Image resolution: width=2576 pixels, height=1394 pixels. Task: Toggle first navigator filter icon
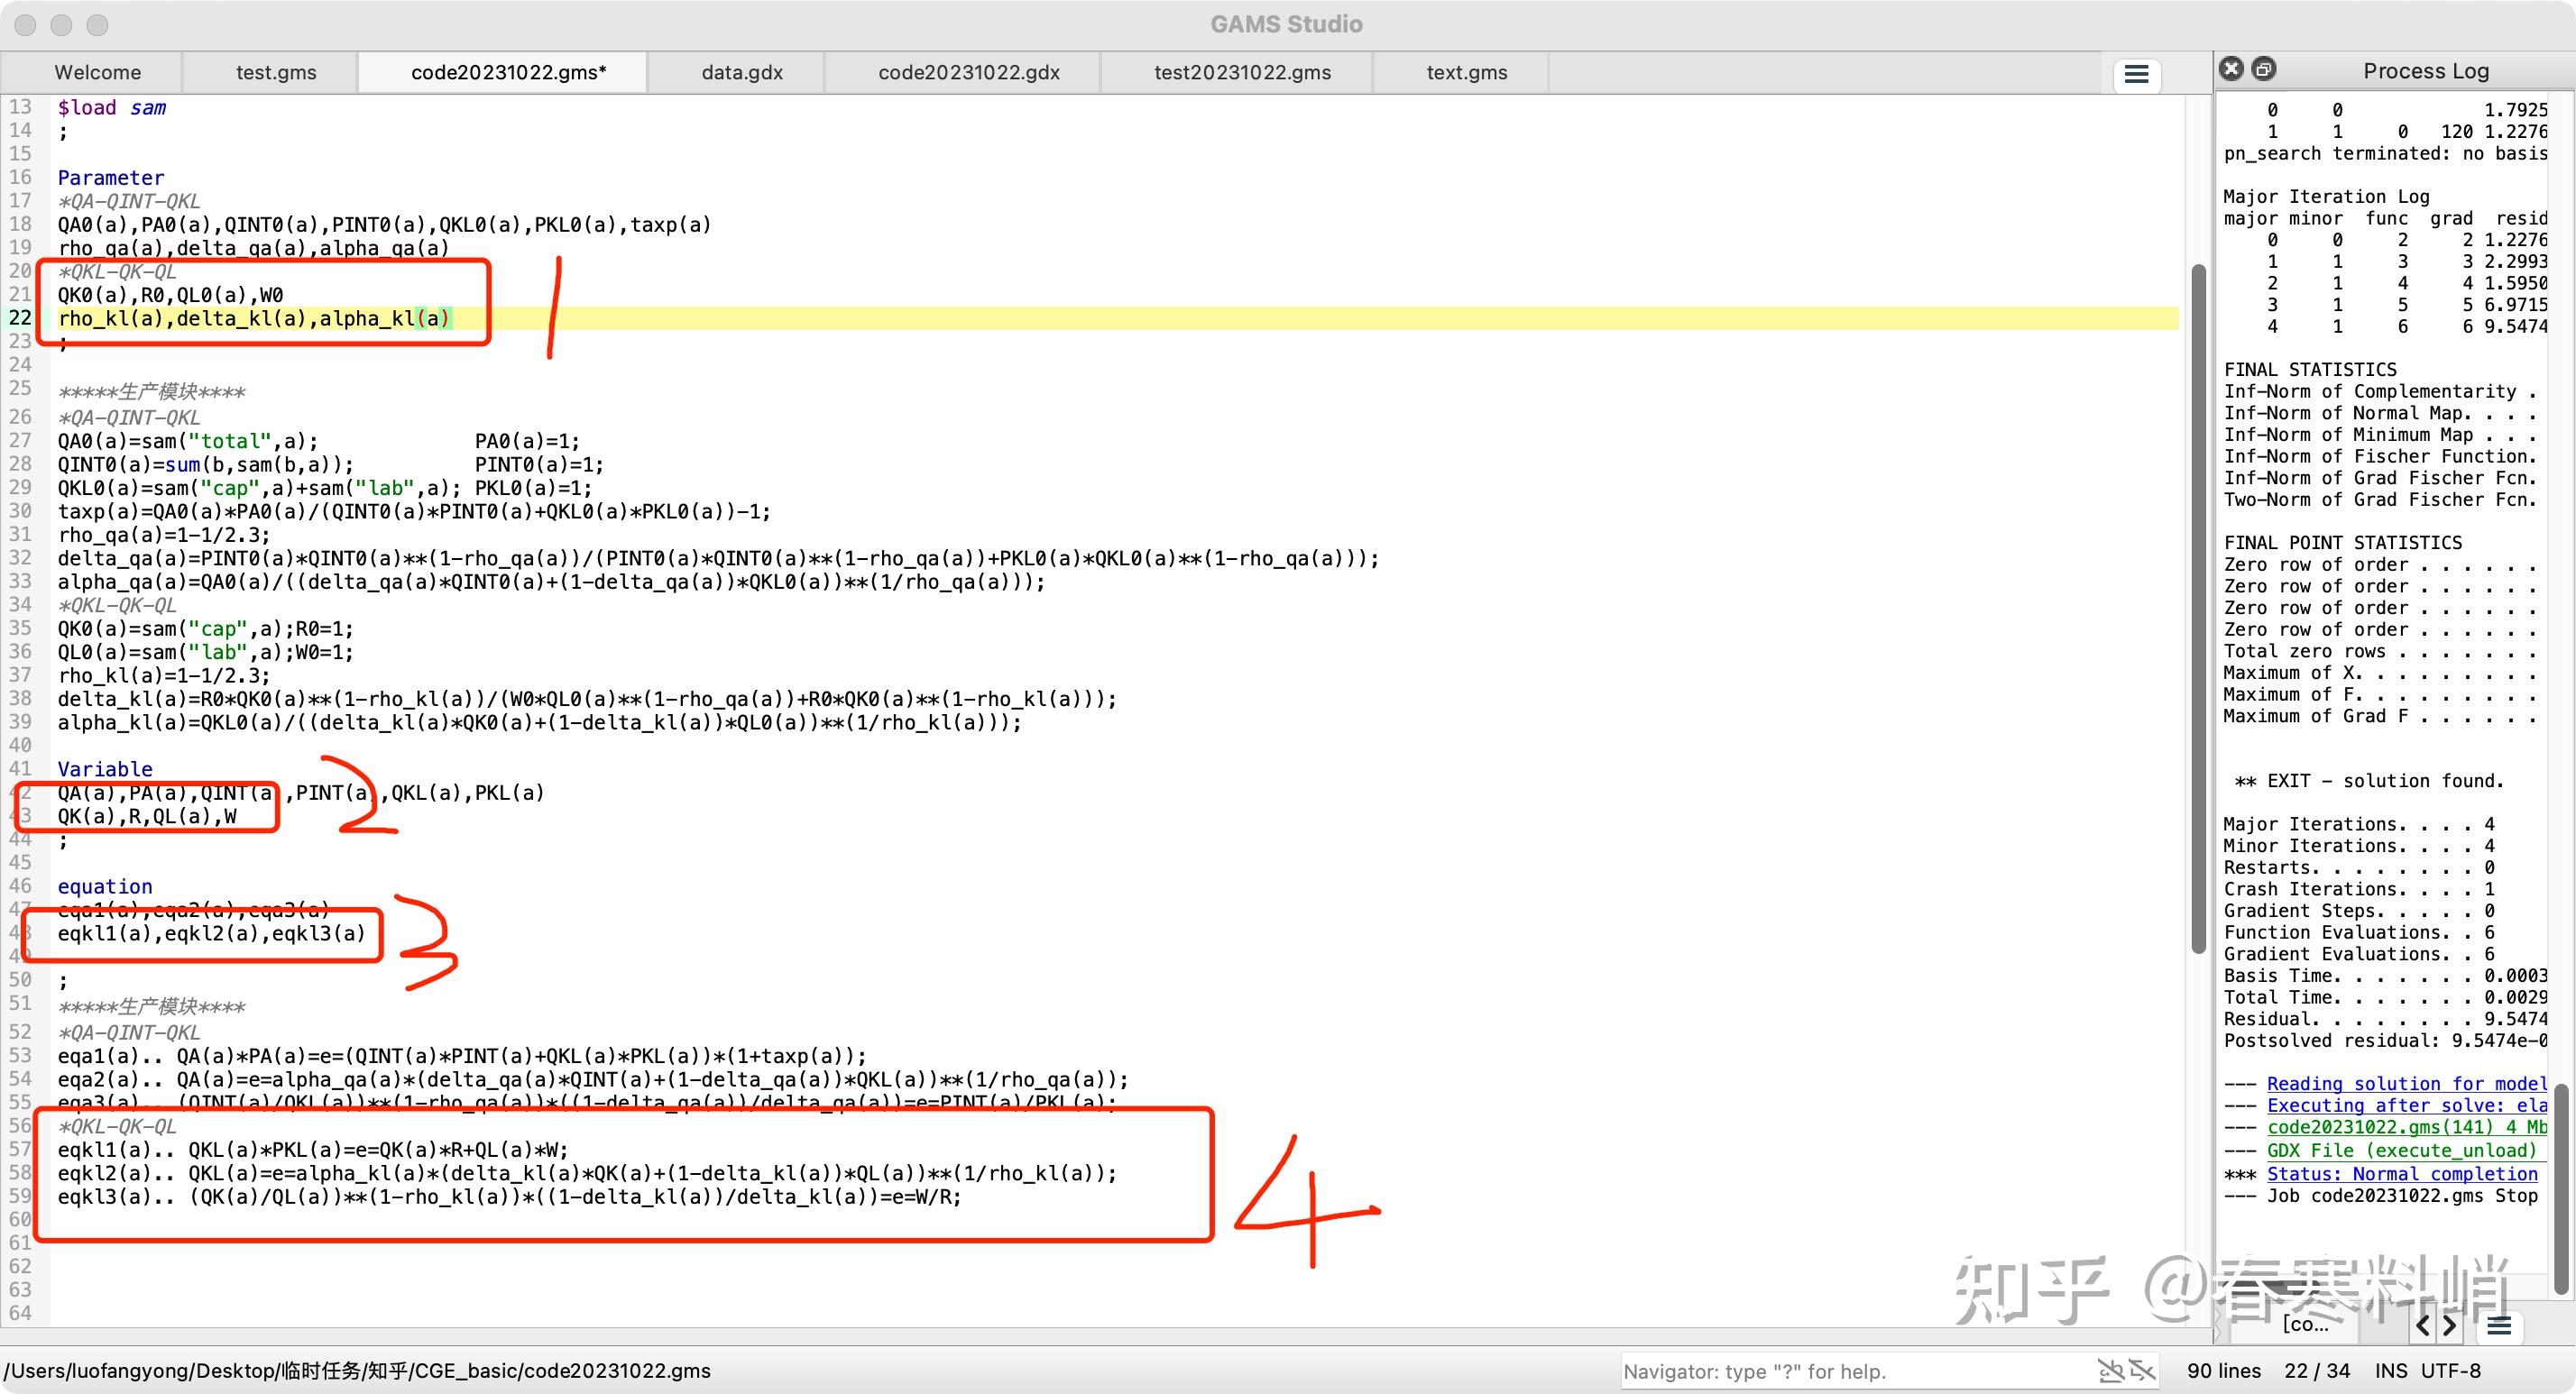2110,1370
